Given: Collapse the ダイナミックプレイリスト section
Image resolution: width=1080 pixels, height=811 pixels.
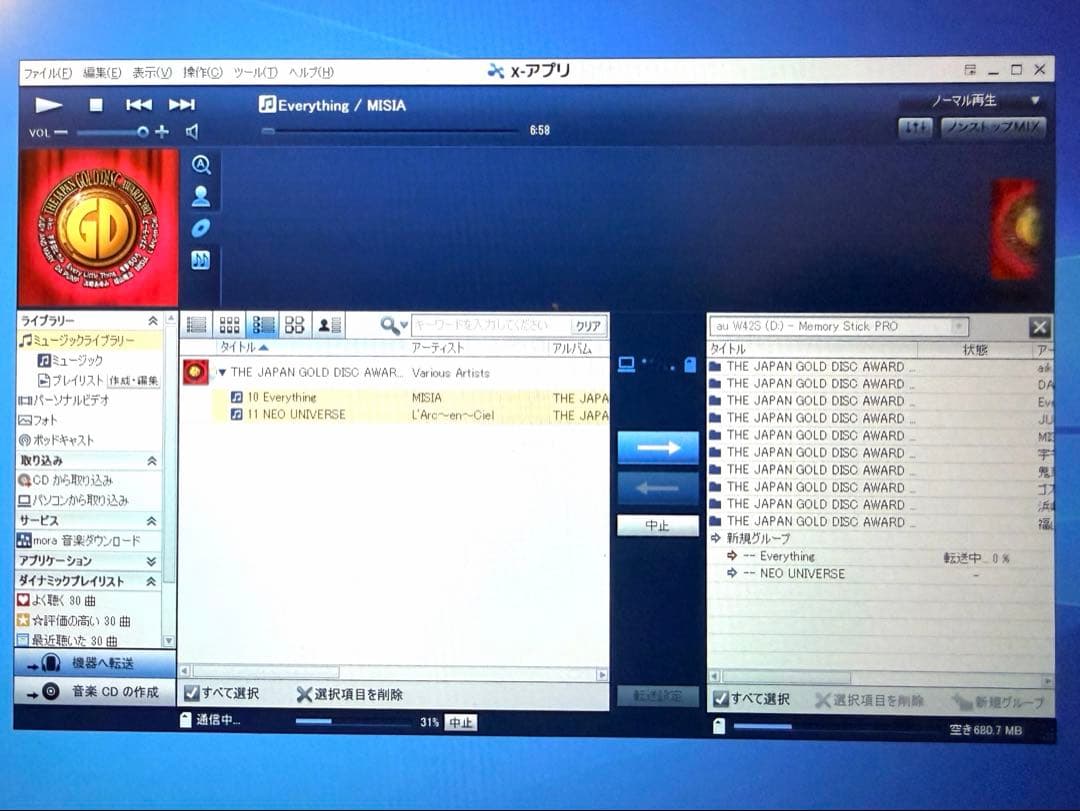Looking at the screenshot, I should pyautogui.click(x=152, y=582).
